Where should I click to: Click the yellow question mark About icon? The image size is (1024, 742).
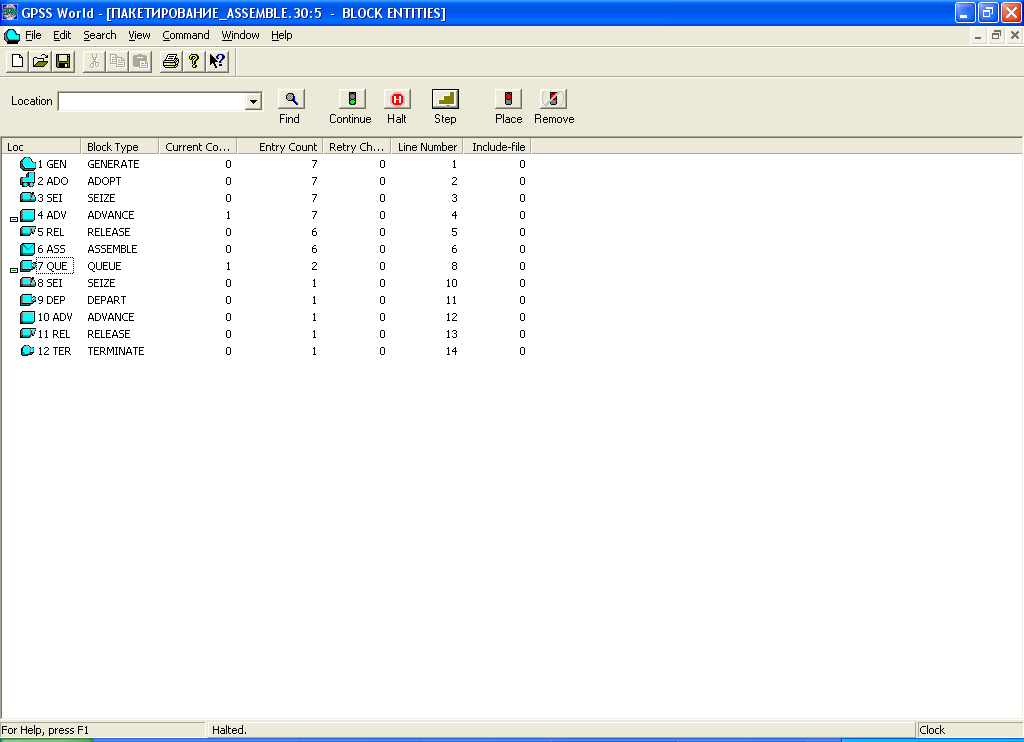(x=194, y=61)
